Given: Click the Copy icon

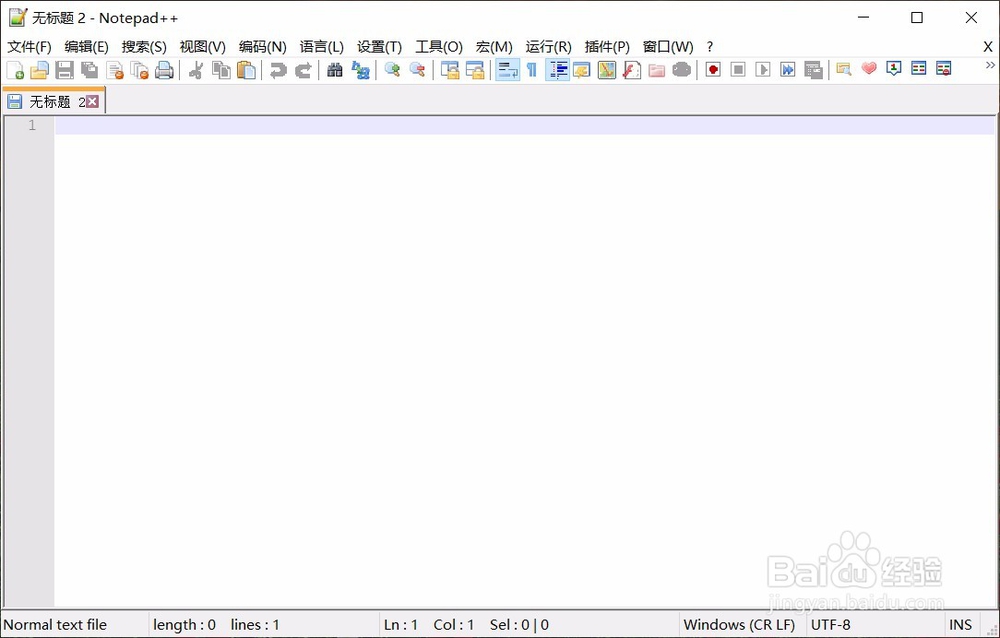Looking at the screenshot, I should click(x=221, y=70).
